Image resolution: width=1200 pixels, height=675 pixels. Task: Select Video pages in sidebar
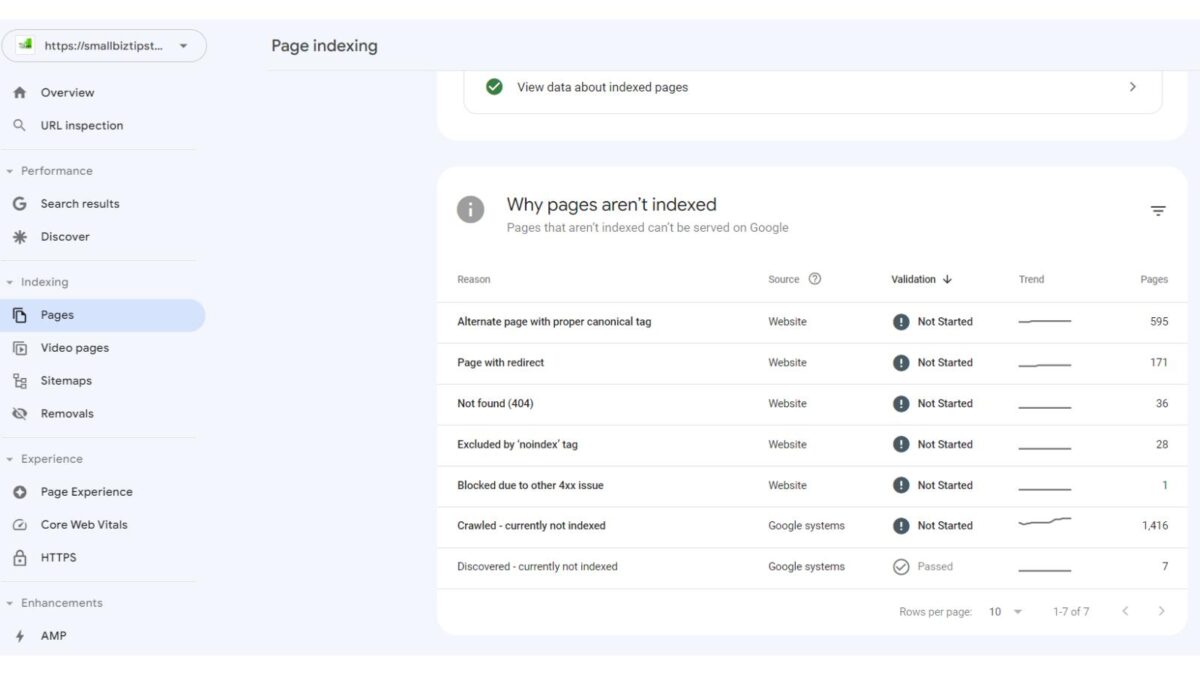click(x=75, y=348)
